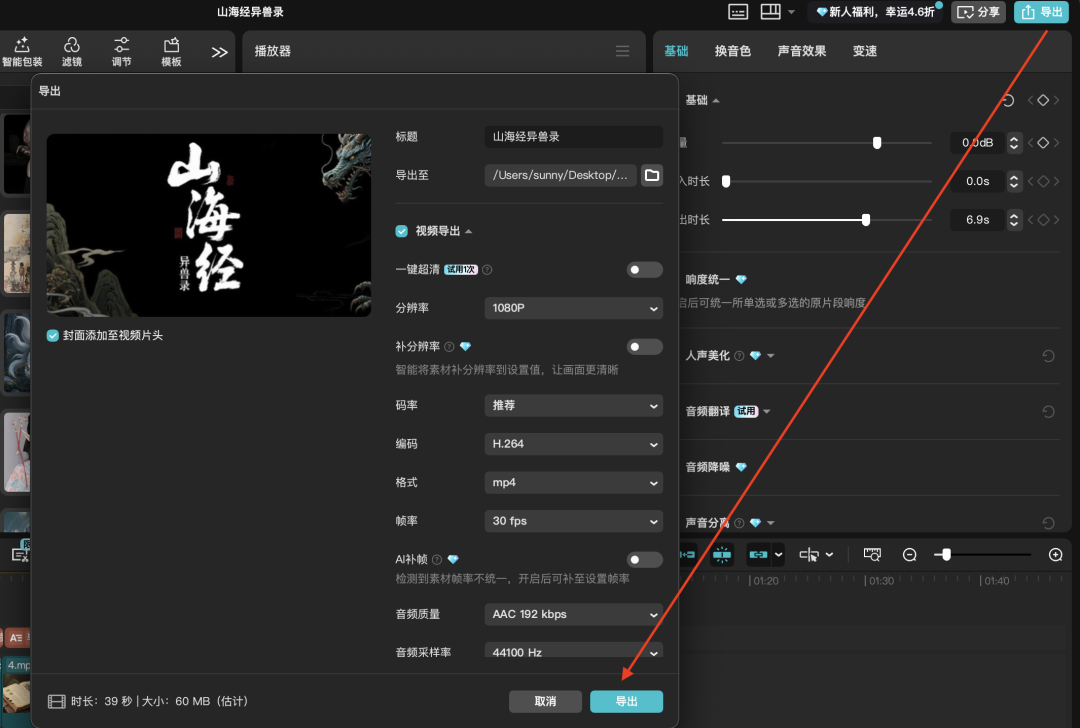This screenshot has width=1080, height=728.
Task: Open 新人福利 promotion banner
Action: (x=875, y=12)
